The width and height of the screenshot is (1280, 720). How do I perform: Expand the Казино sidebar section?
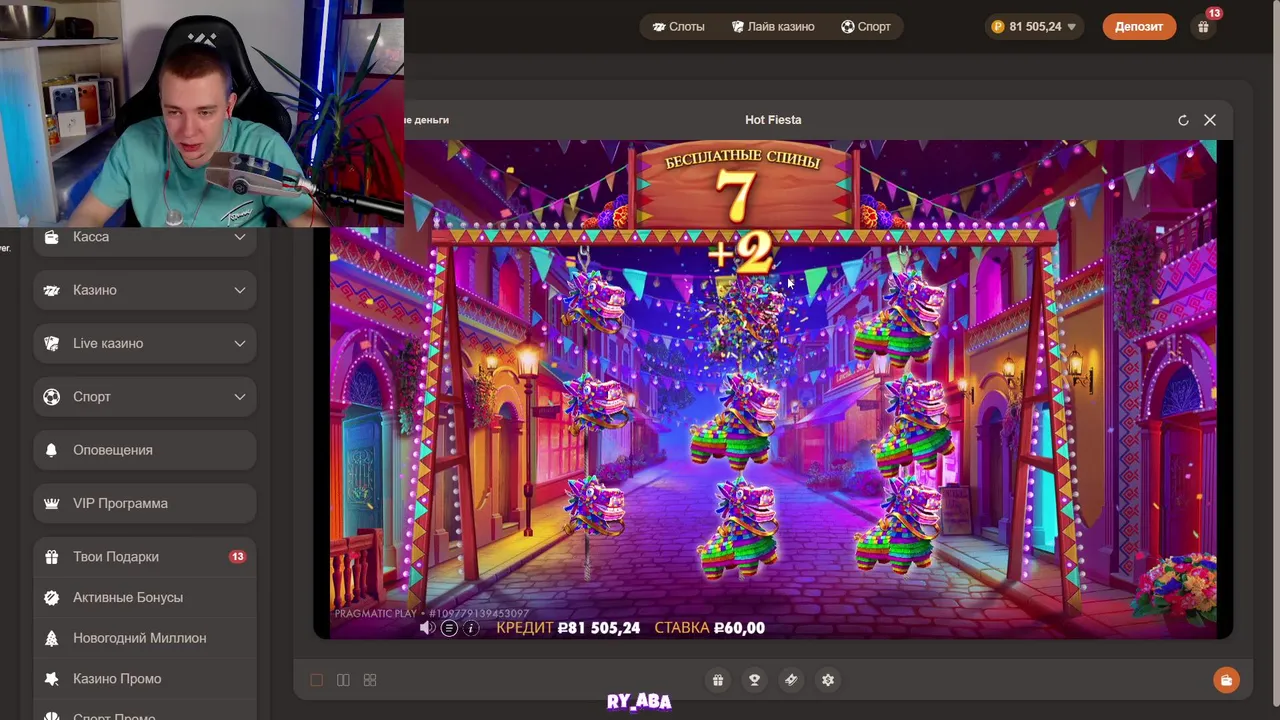(145, 290)
